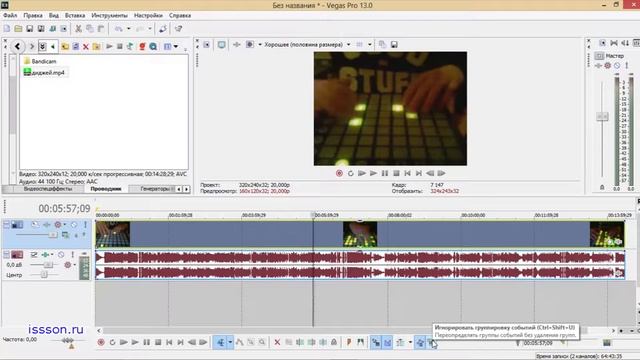Click the New project icon
The width and height of the screenshot is (640, 360).
click(x=7, y=29)
